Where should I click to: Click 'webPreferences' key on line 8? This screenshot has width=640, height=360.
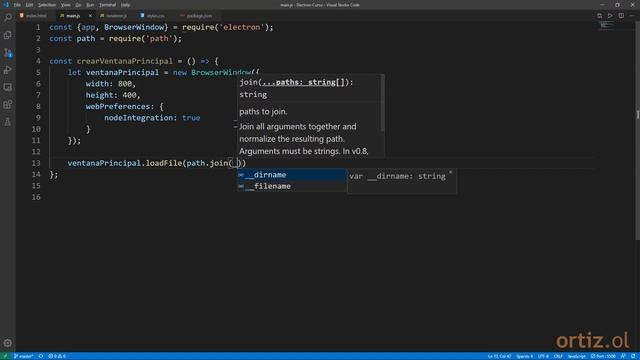point(118,107)
